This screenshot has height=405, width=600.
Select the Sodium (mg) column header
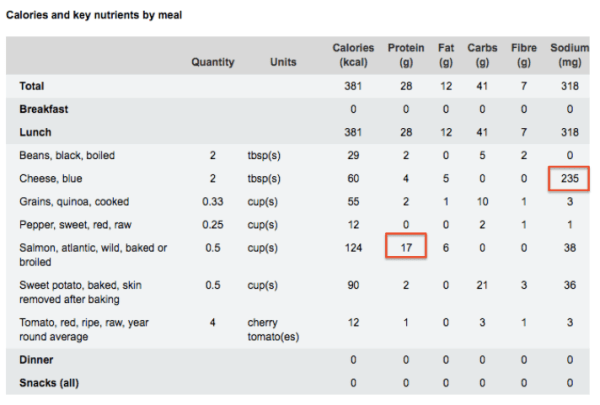570,55
